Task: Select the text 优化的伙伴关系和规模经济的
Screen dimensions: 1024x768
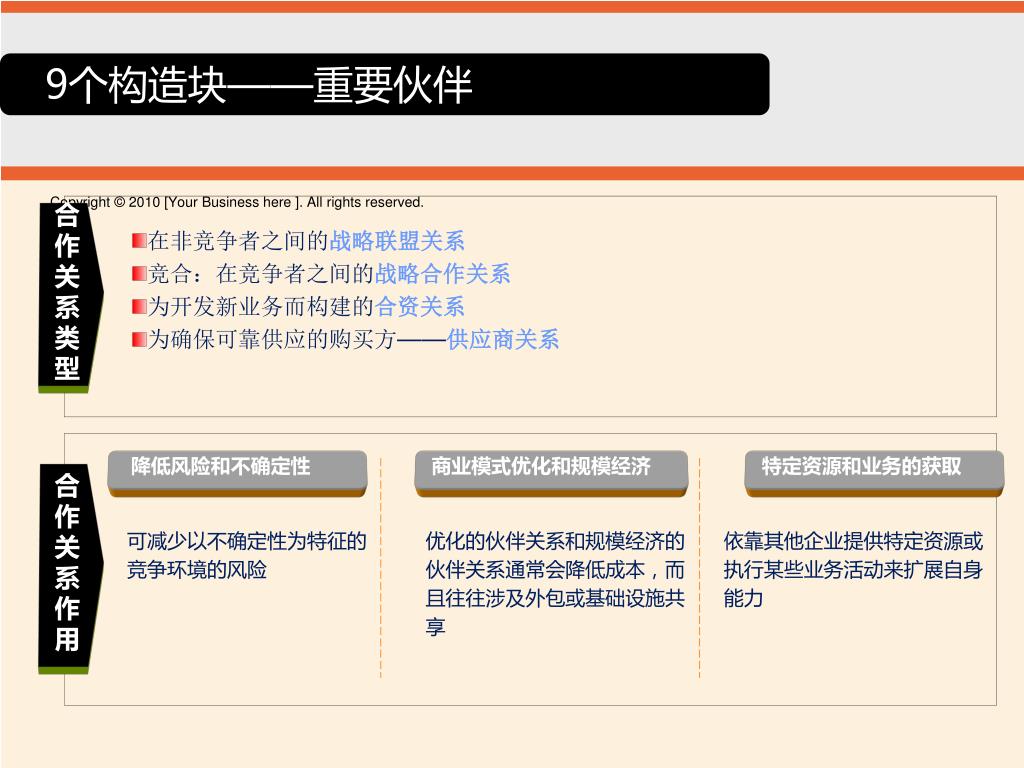Action: 555,541
